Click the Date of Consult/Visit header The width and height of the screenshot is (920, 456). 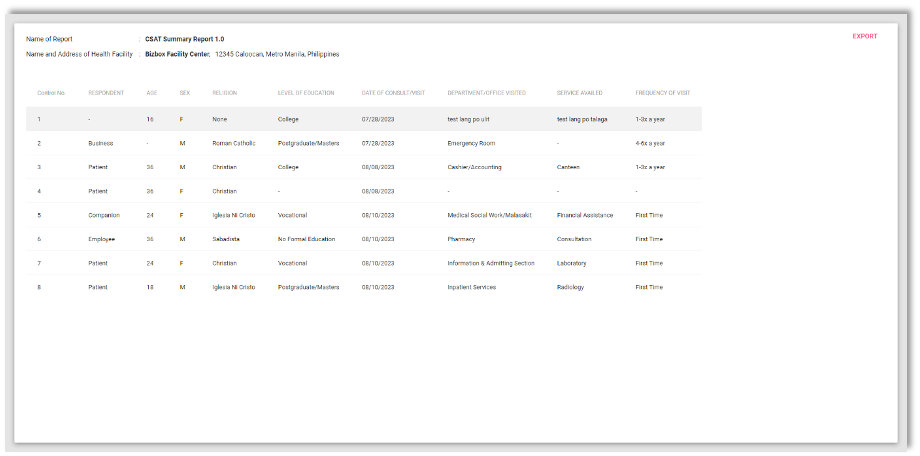tap(393, 93)
